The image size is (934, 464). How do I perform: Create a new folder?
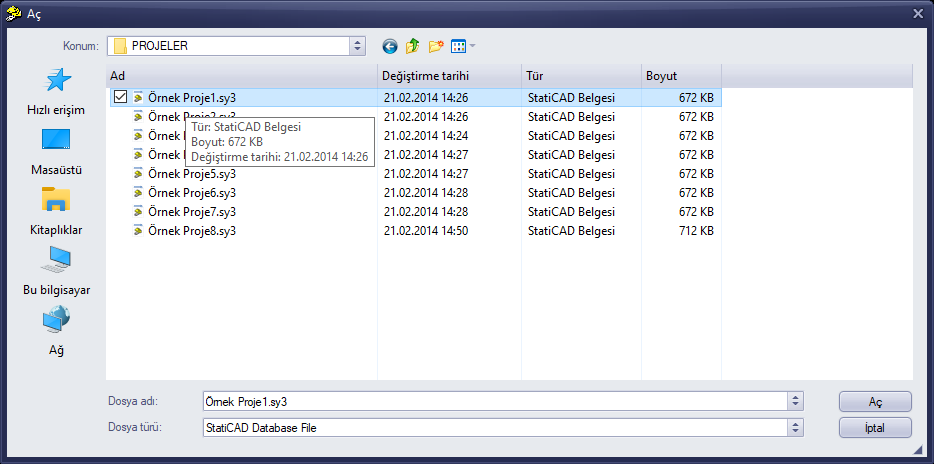[436, 46]
